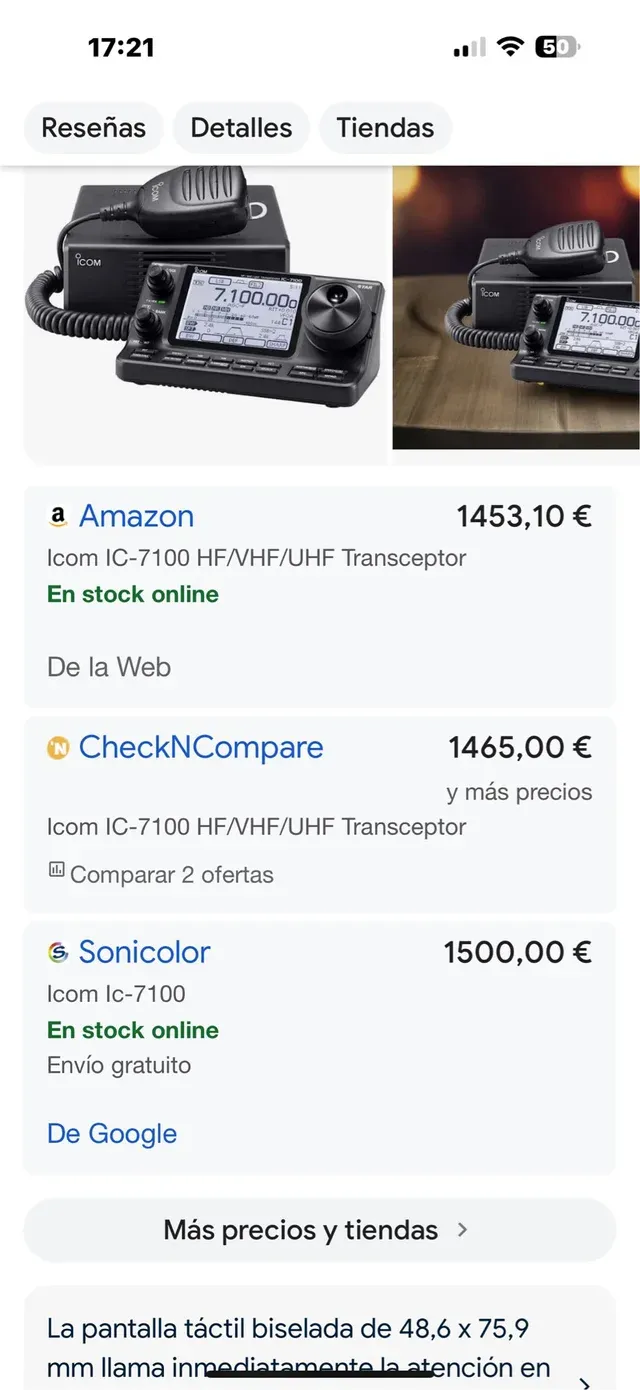Image resolution: width=640 pixels, height=1390 pixels.
Task: Switch to the Reseñas tab
Action: pos(93,128)
